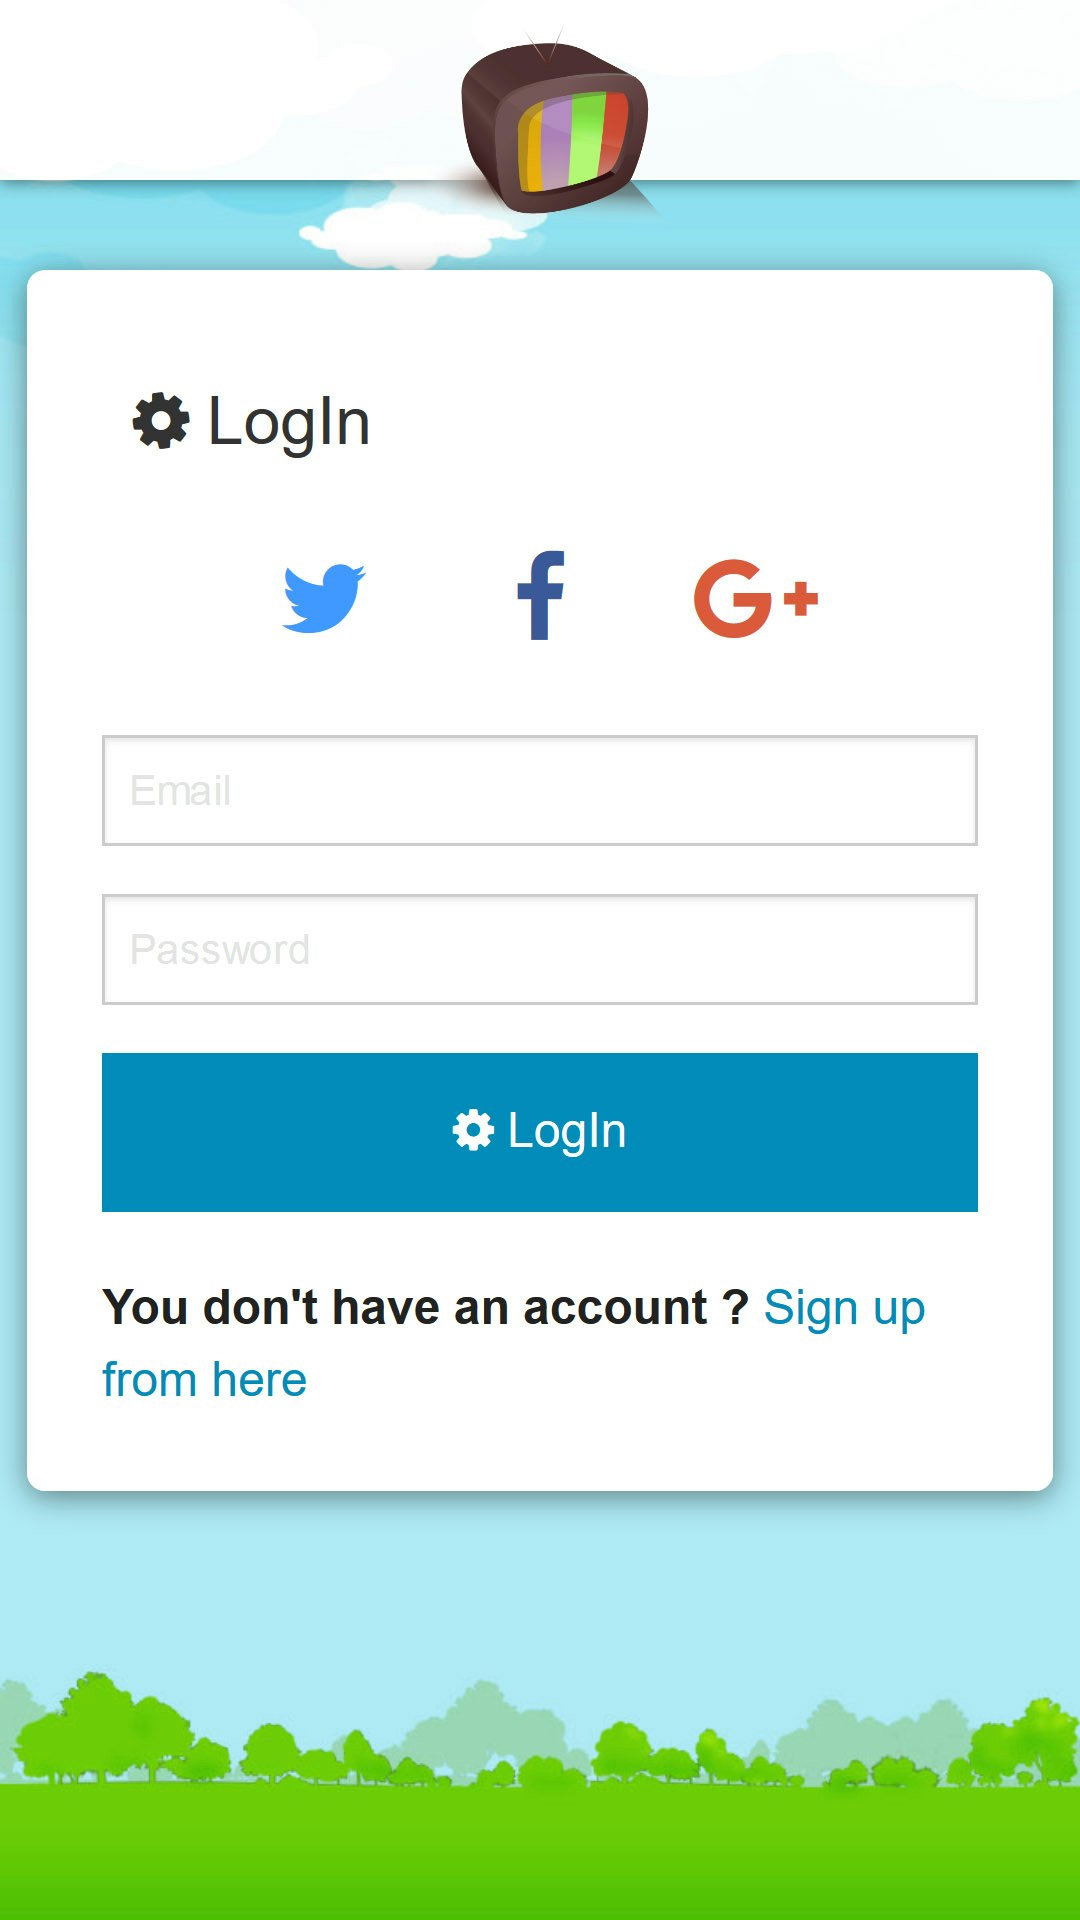Open the Sign up link
Viewport: 1080px width, 1920px height.
pos(844,1308)
